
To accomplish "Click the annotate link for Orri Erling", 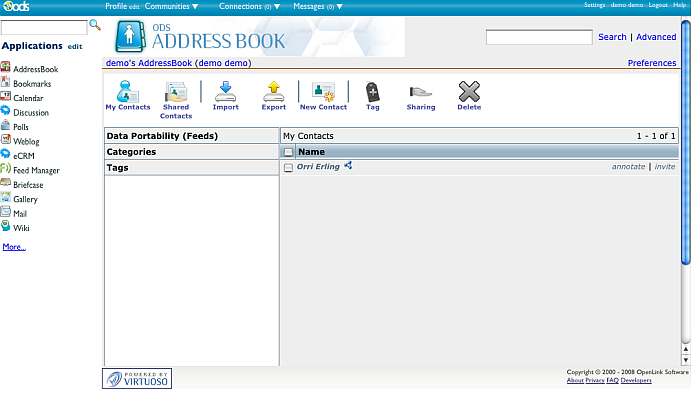I will click(x=628, y=167).
